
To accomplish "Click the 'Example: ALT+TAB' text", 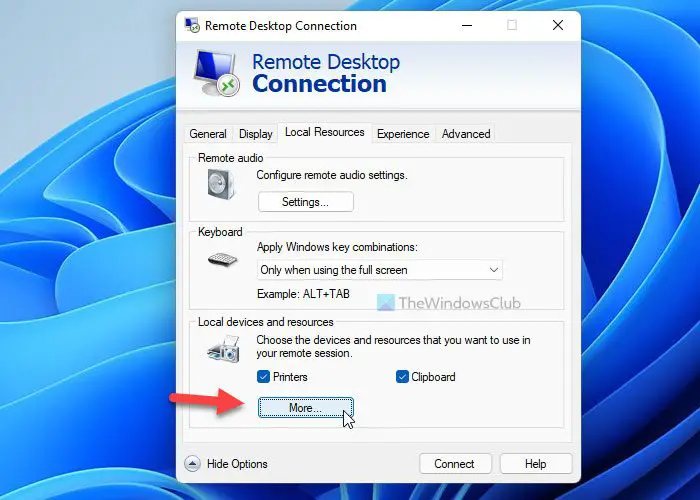I will click(303, 294).
